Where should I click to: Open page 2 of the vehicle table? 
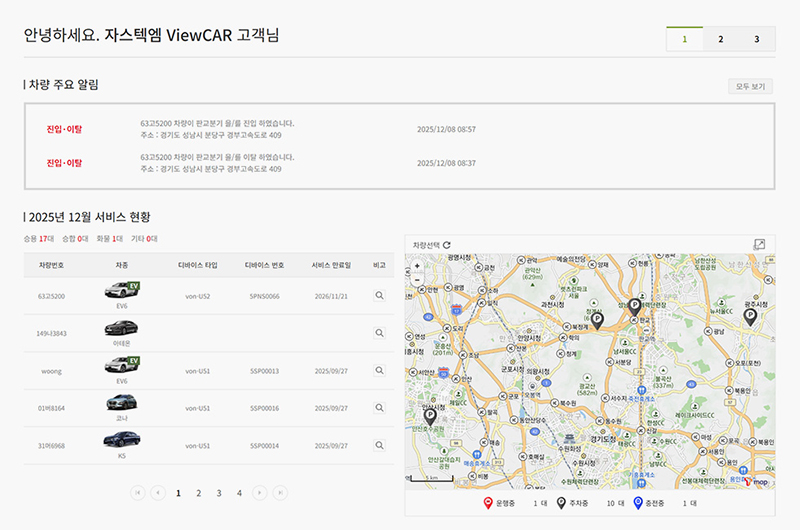[198, 493]
